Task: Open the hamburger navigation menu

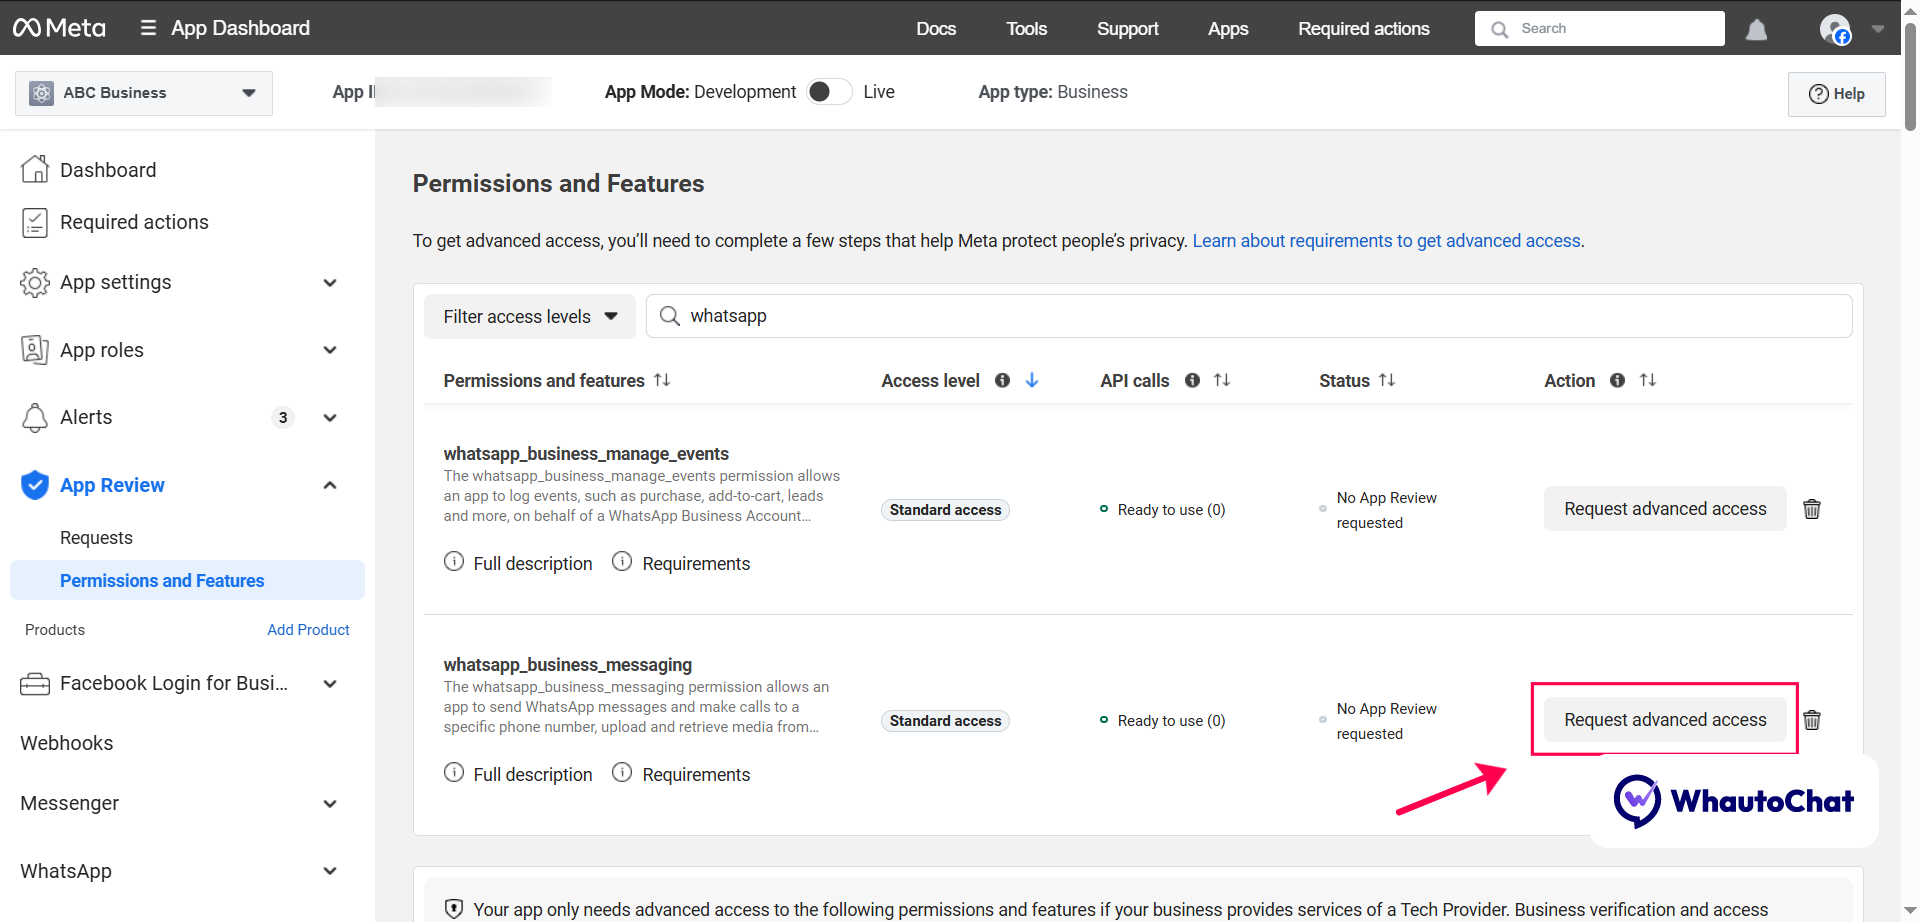Action: click(146, 27)
